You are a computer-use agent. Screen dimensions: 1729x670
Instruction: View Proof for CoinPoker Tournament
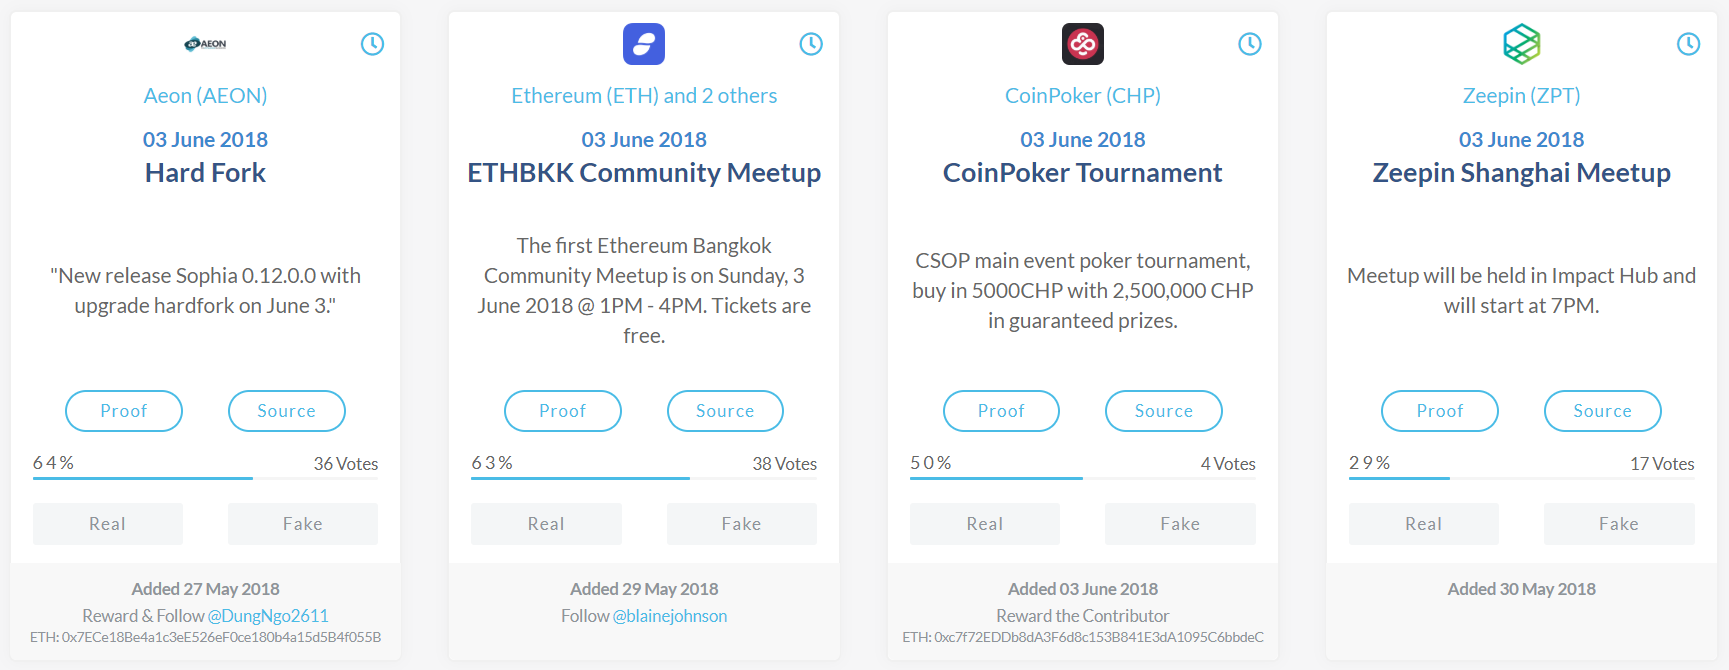coord(1001,411)
